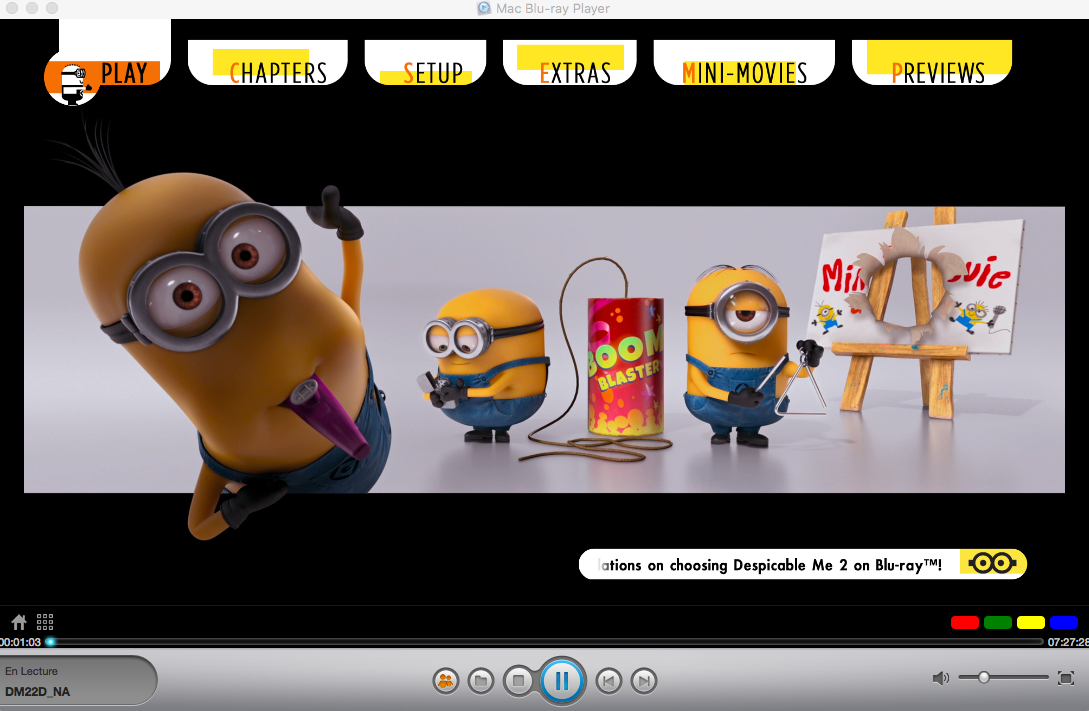1089x711 pixels.
Task: Open the SETUP menu
Action: pos(425,63)
